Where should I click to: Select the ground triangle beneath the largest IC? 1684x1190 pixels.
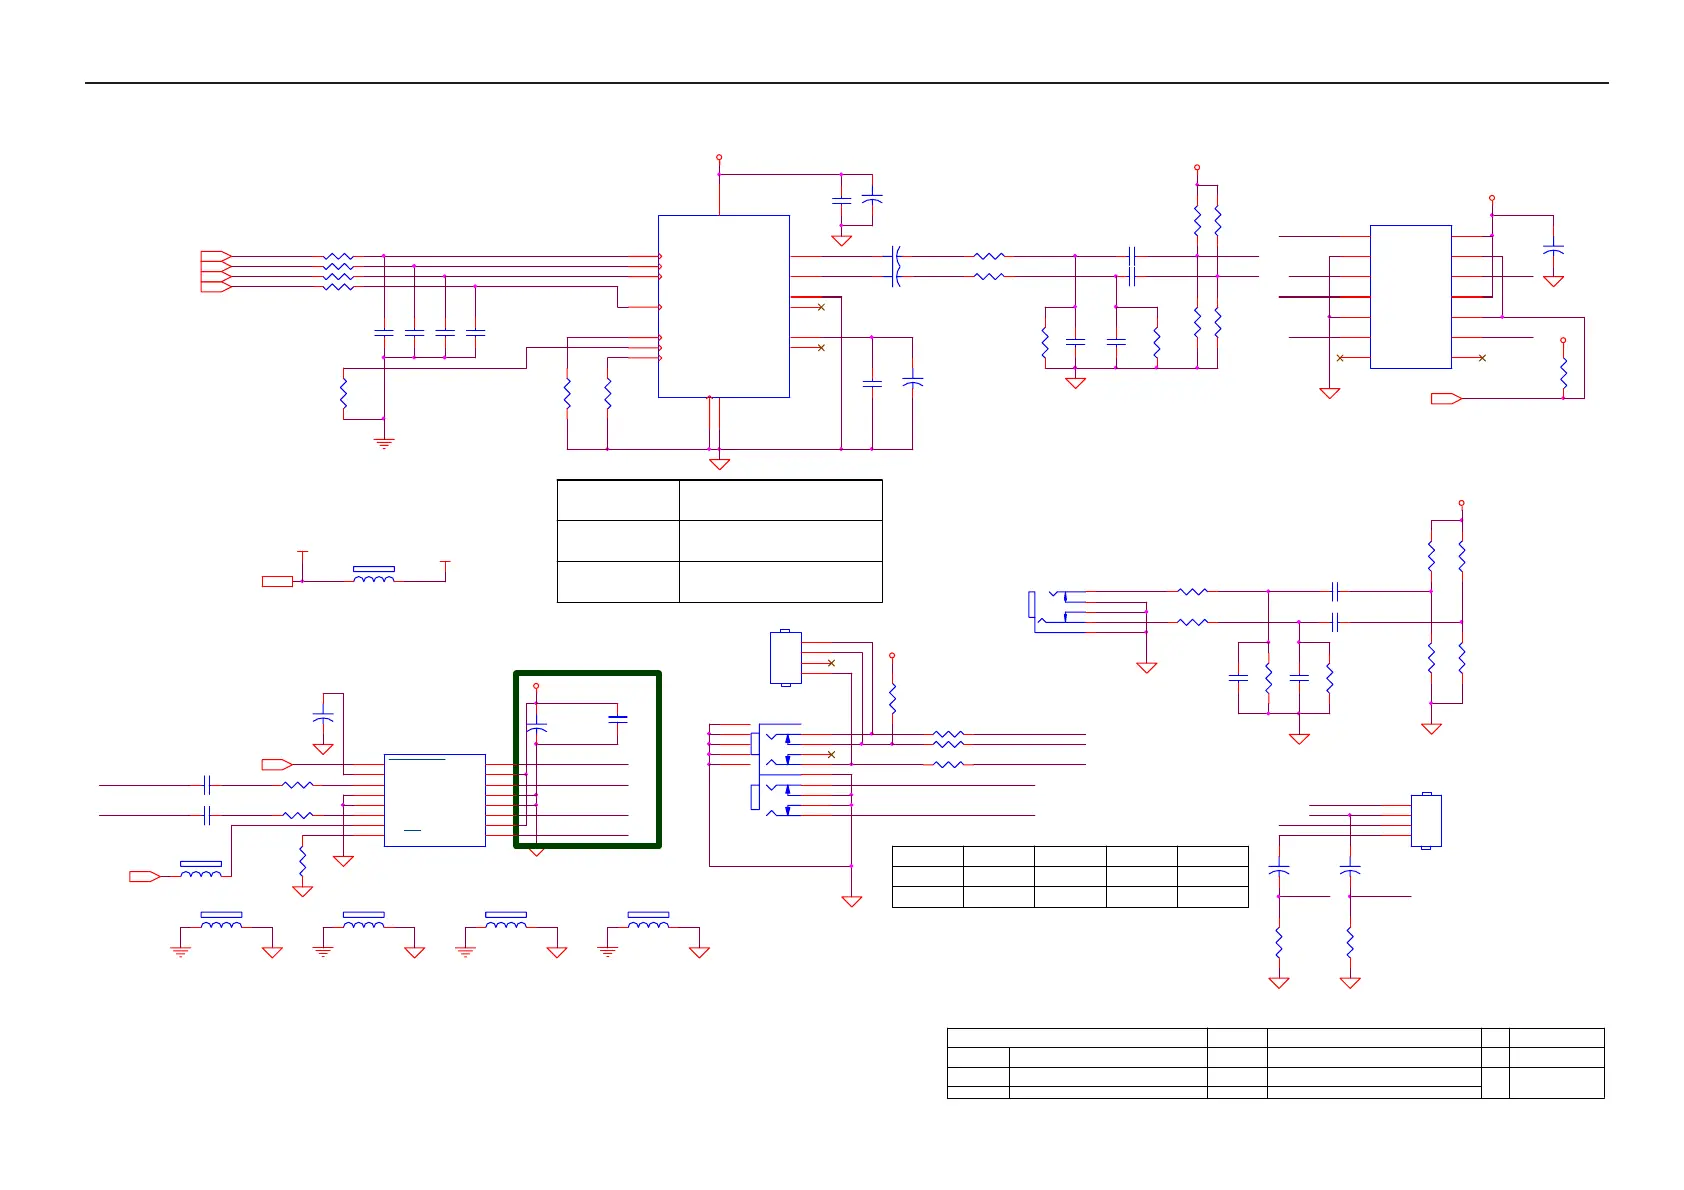click(719, 464)
